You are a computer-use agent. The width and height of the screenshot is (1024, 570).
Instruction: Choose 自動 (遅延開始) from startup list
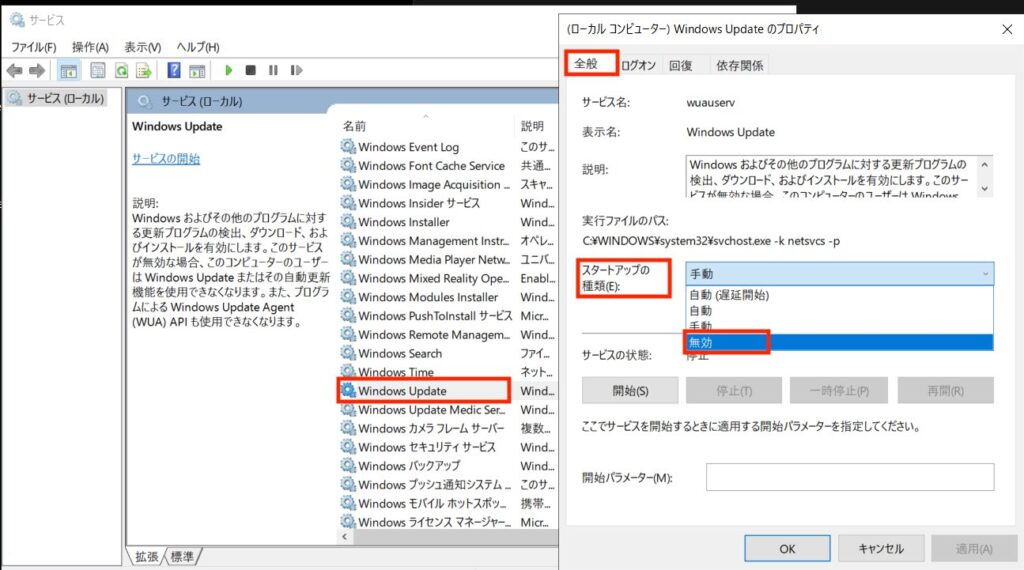click(839, 295)
